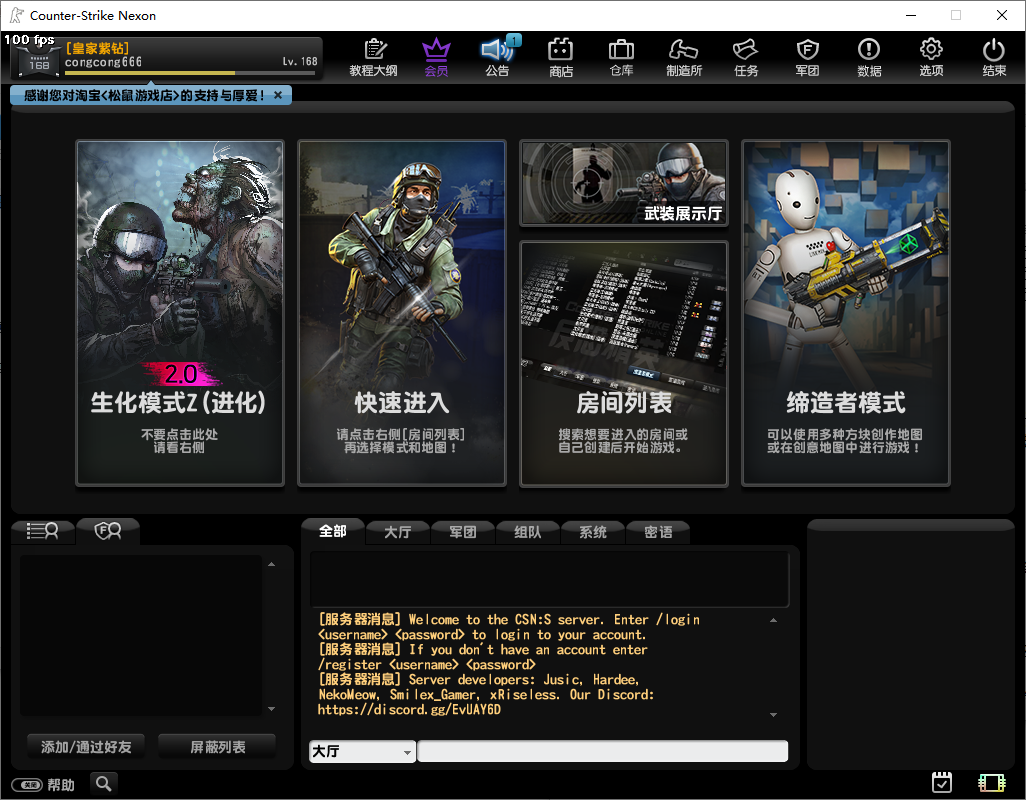This screenshot has height=800, width=1026.
Task: Open the 房间列表 room list card
Action: pos(623,364)
